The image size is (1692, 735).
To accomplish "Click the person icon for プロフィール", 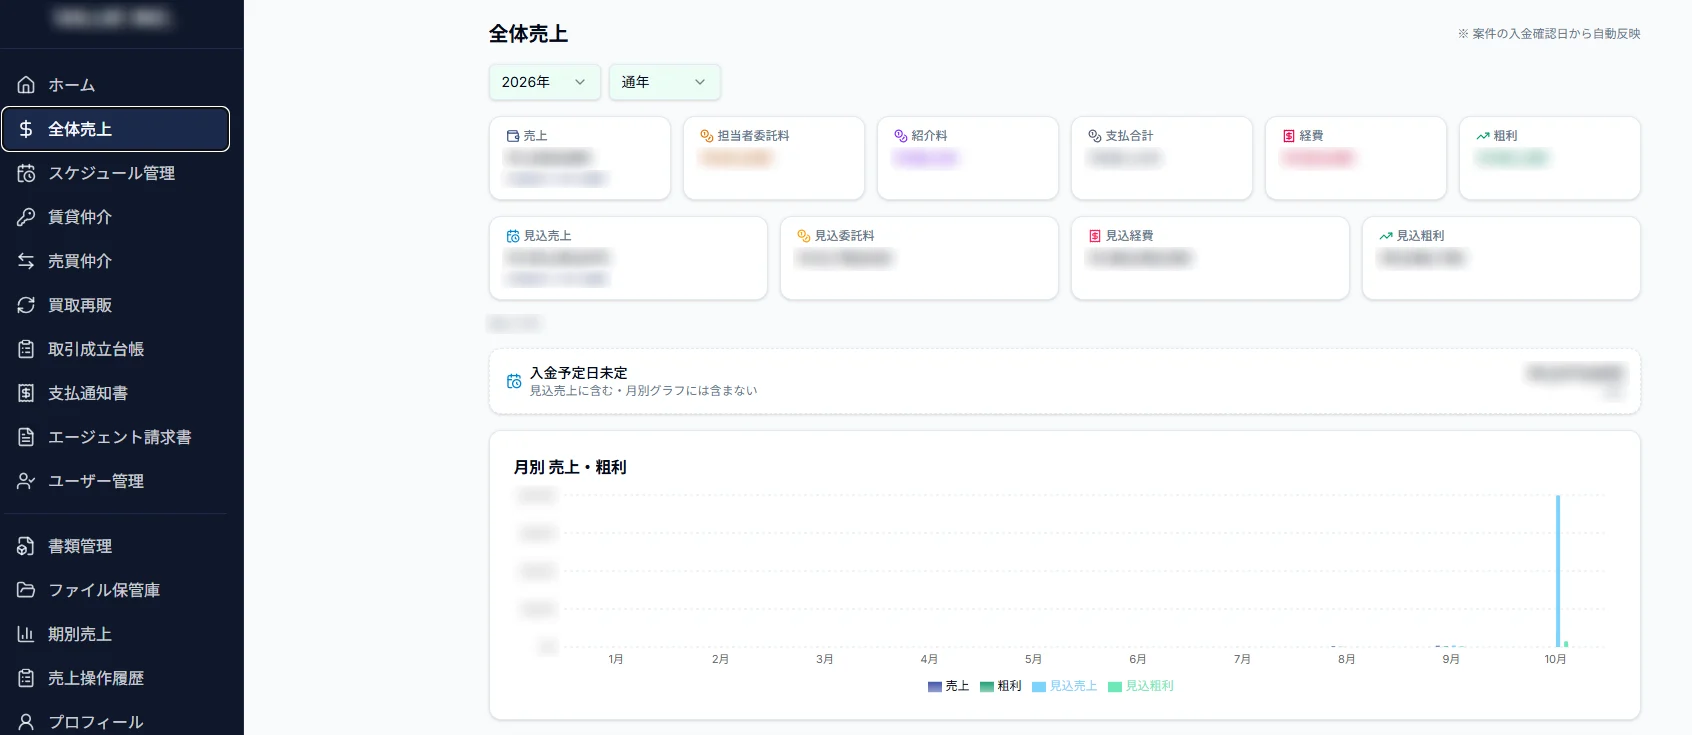I will 26,722.
